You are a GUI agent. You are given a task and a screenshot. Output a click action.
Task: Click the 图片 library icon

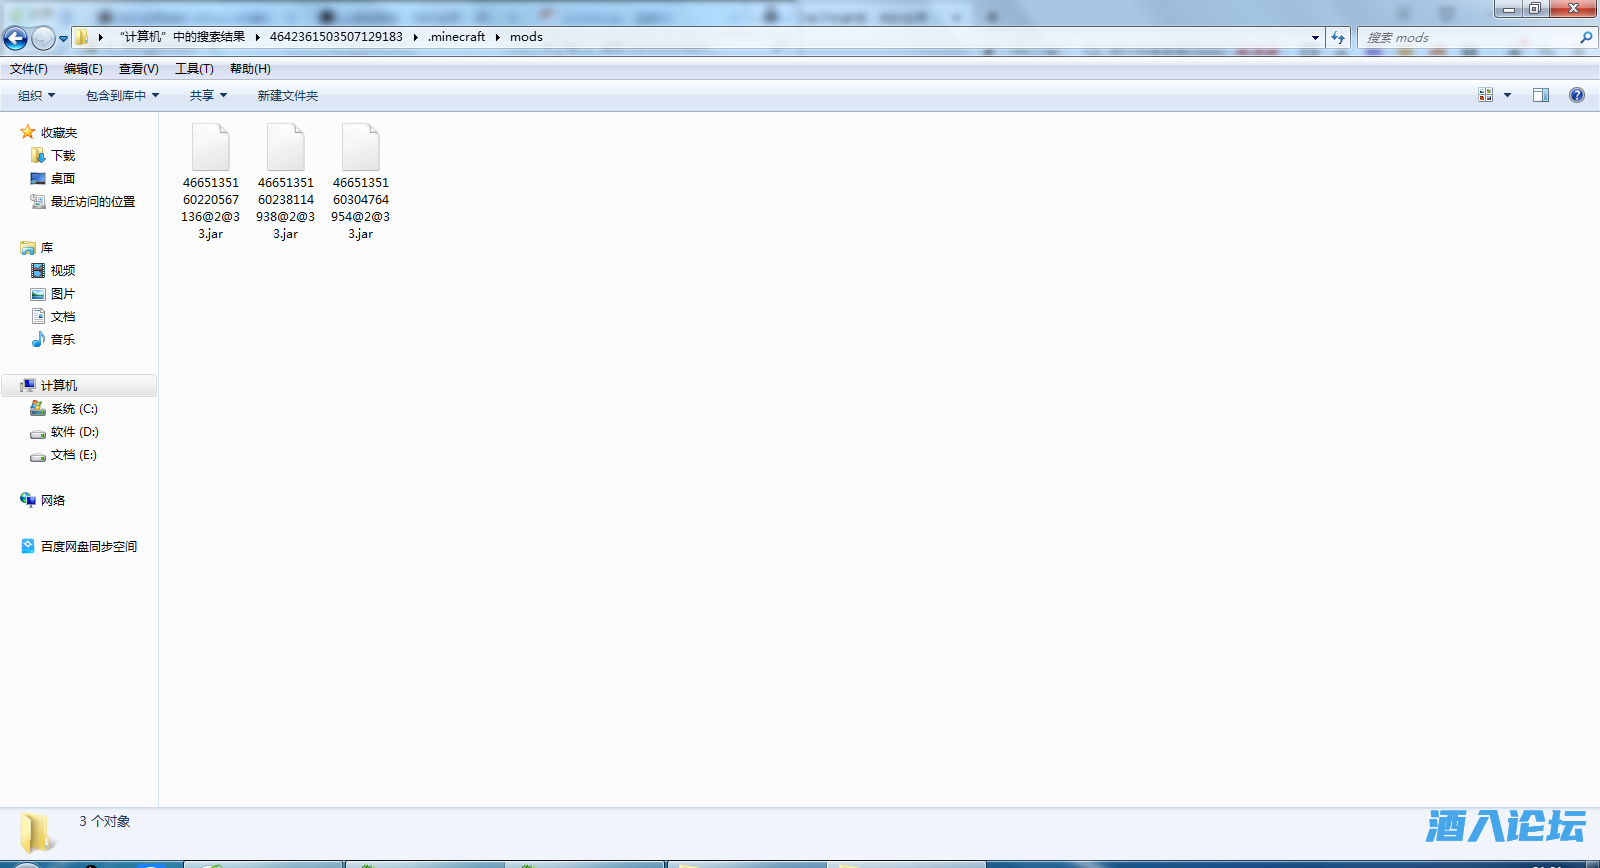(x=38, y=294)
